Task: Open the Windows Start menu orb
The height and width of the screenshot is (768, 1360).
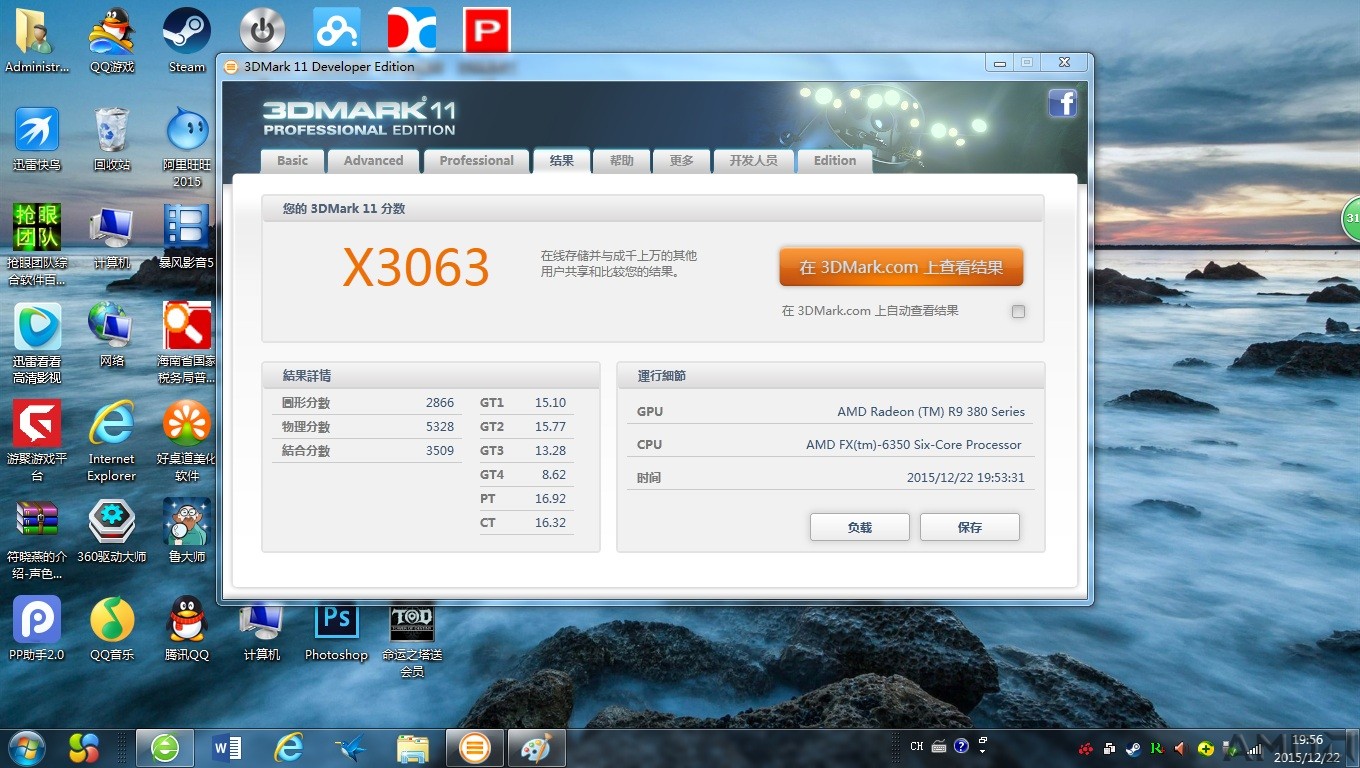Action: click(x=25, y=747)
